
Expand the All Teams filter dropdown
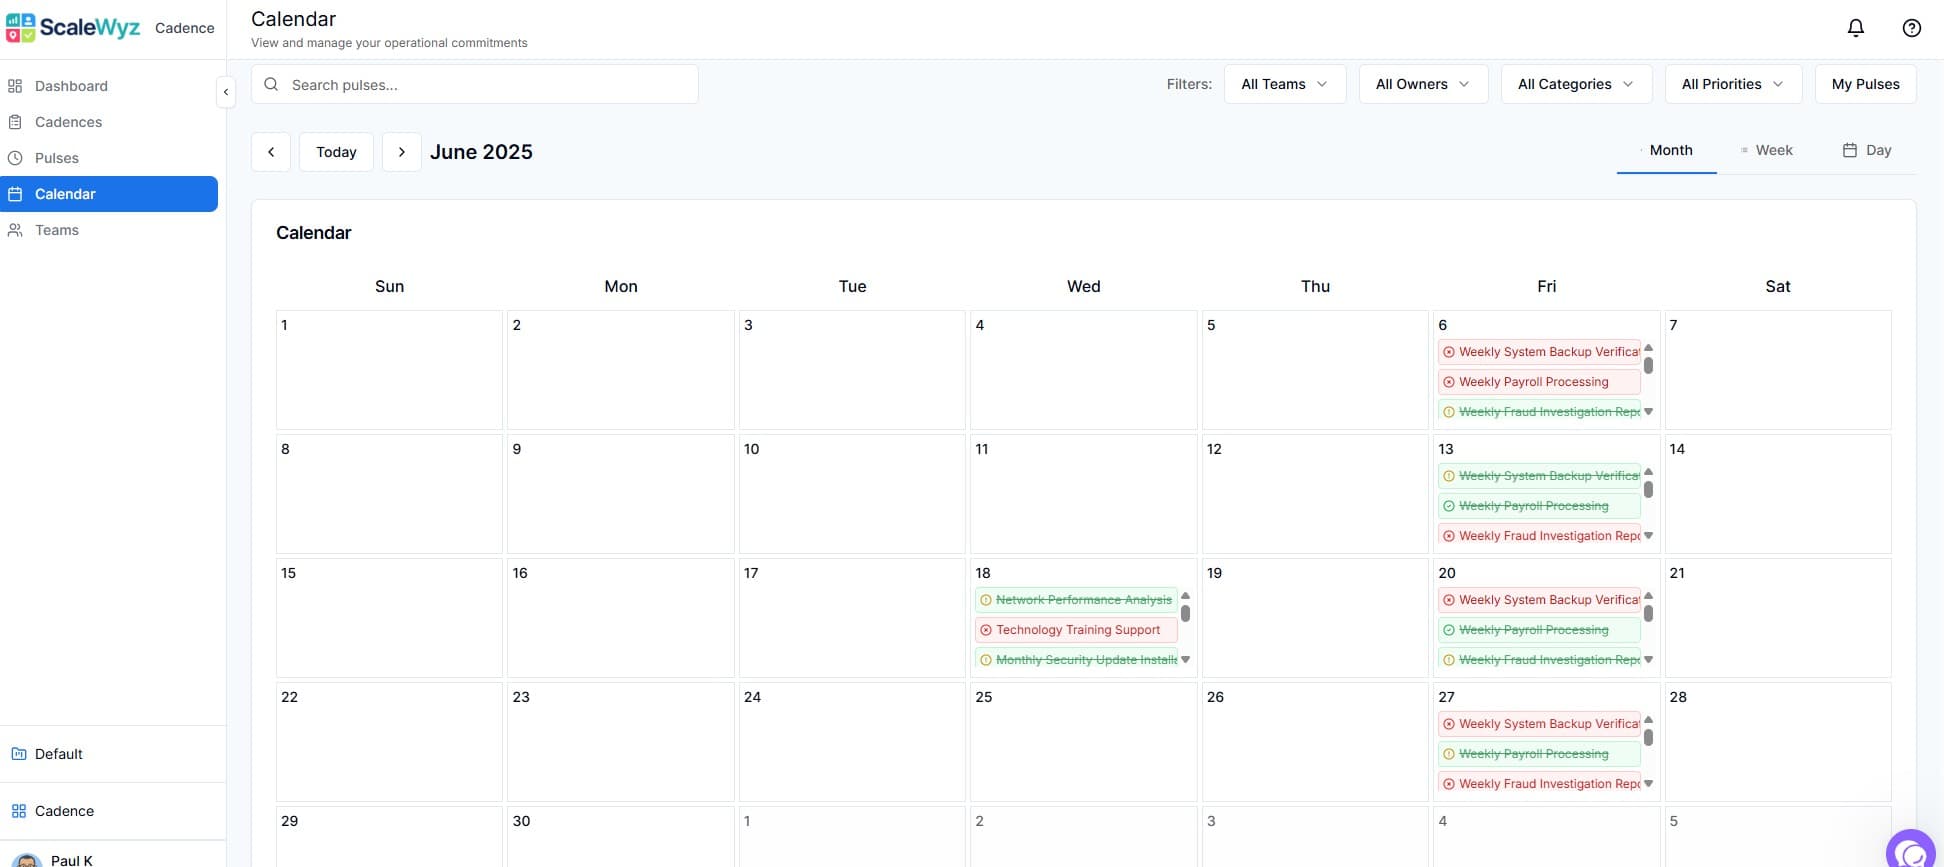point(1284,84)
